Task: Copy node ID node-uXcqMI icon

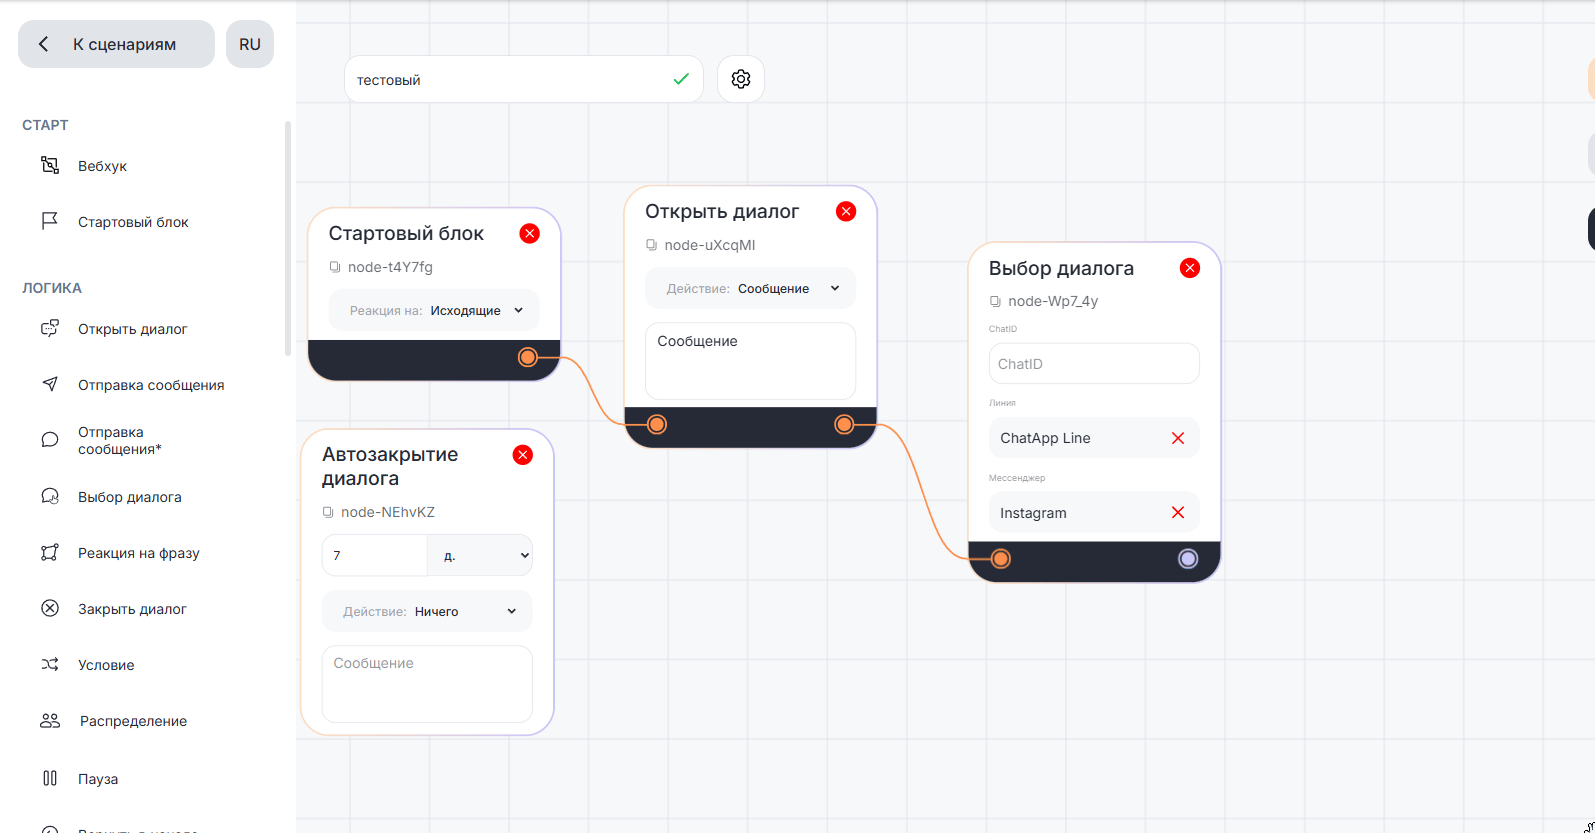Action: click(x=652, y=245)
